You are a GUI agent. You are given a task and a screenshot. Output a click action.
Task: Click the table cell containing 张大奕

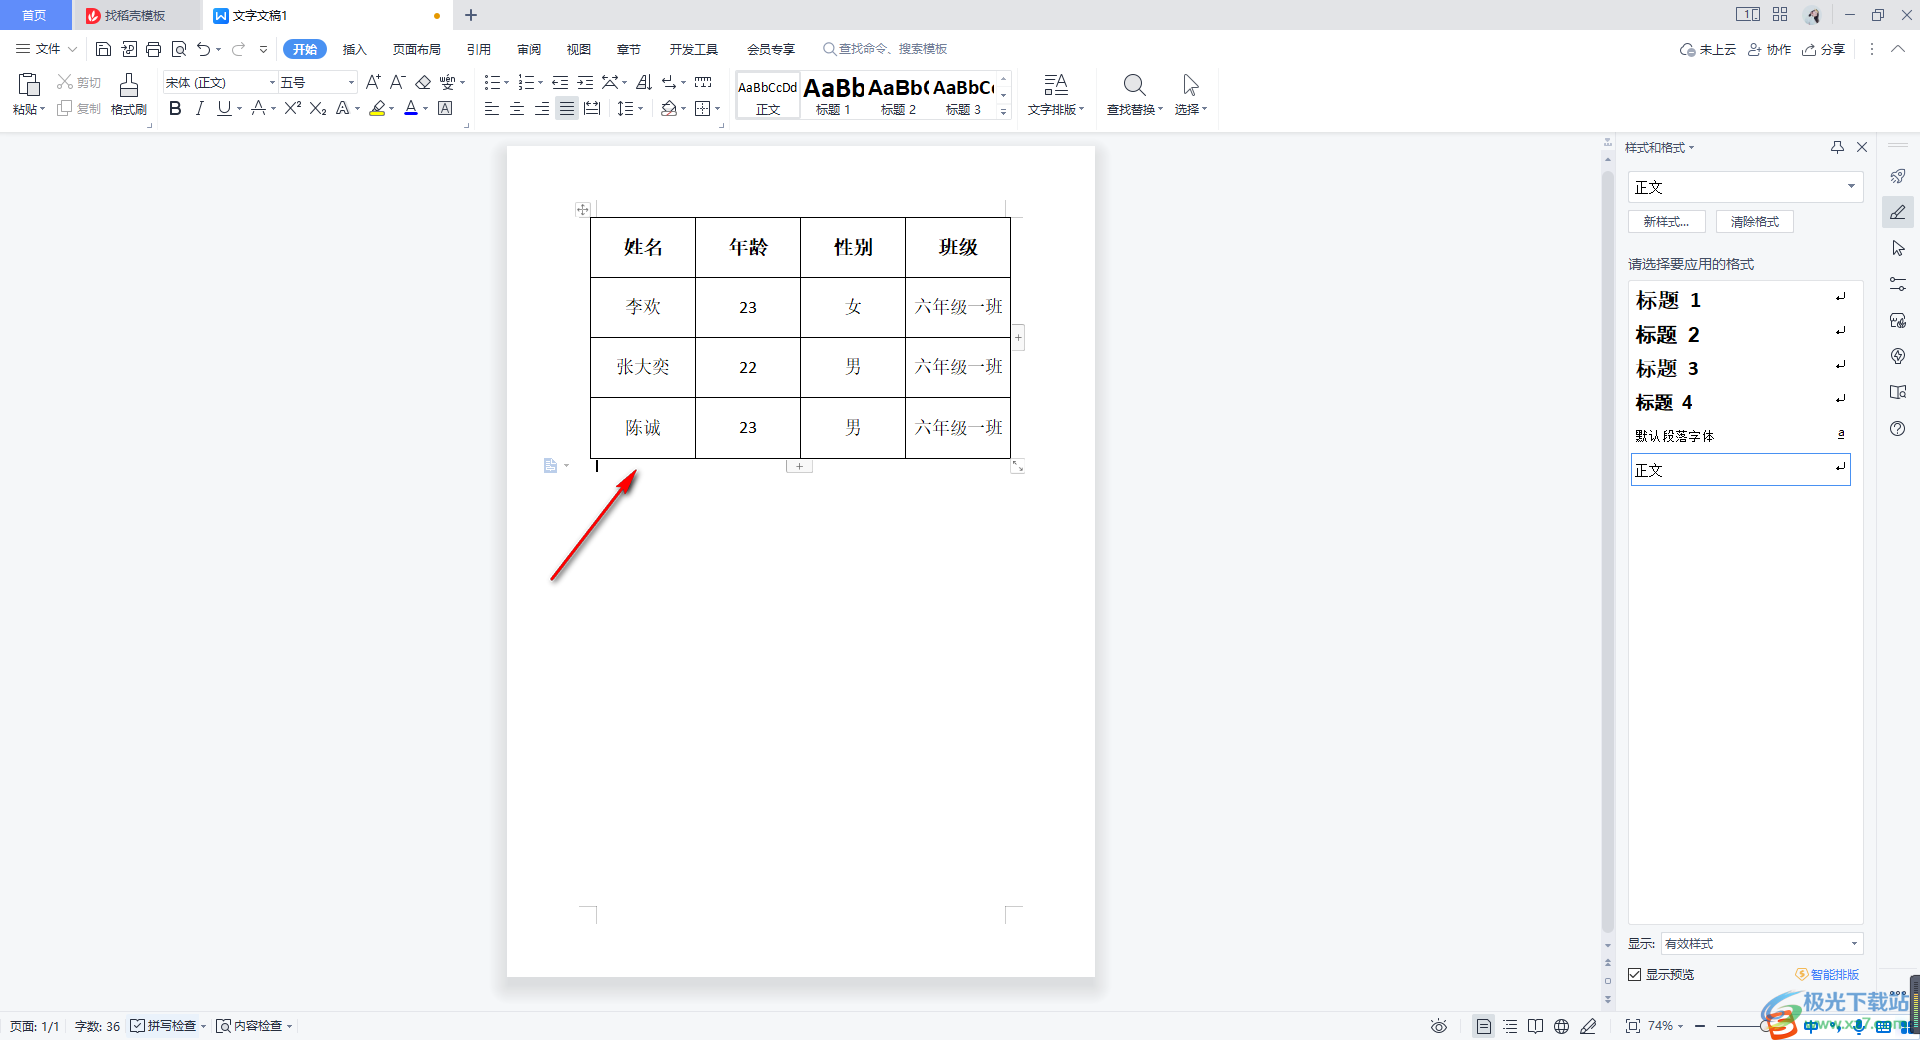point(643,367)
